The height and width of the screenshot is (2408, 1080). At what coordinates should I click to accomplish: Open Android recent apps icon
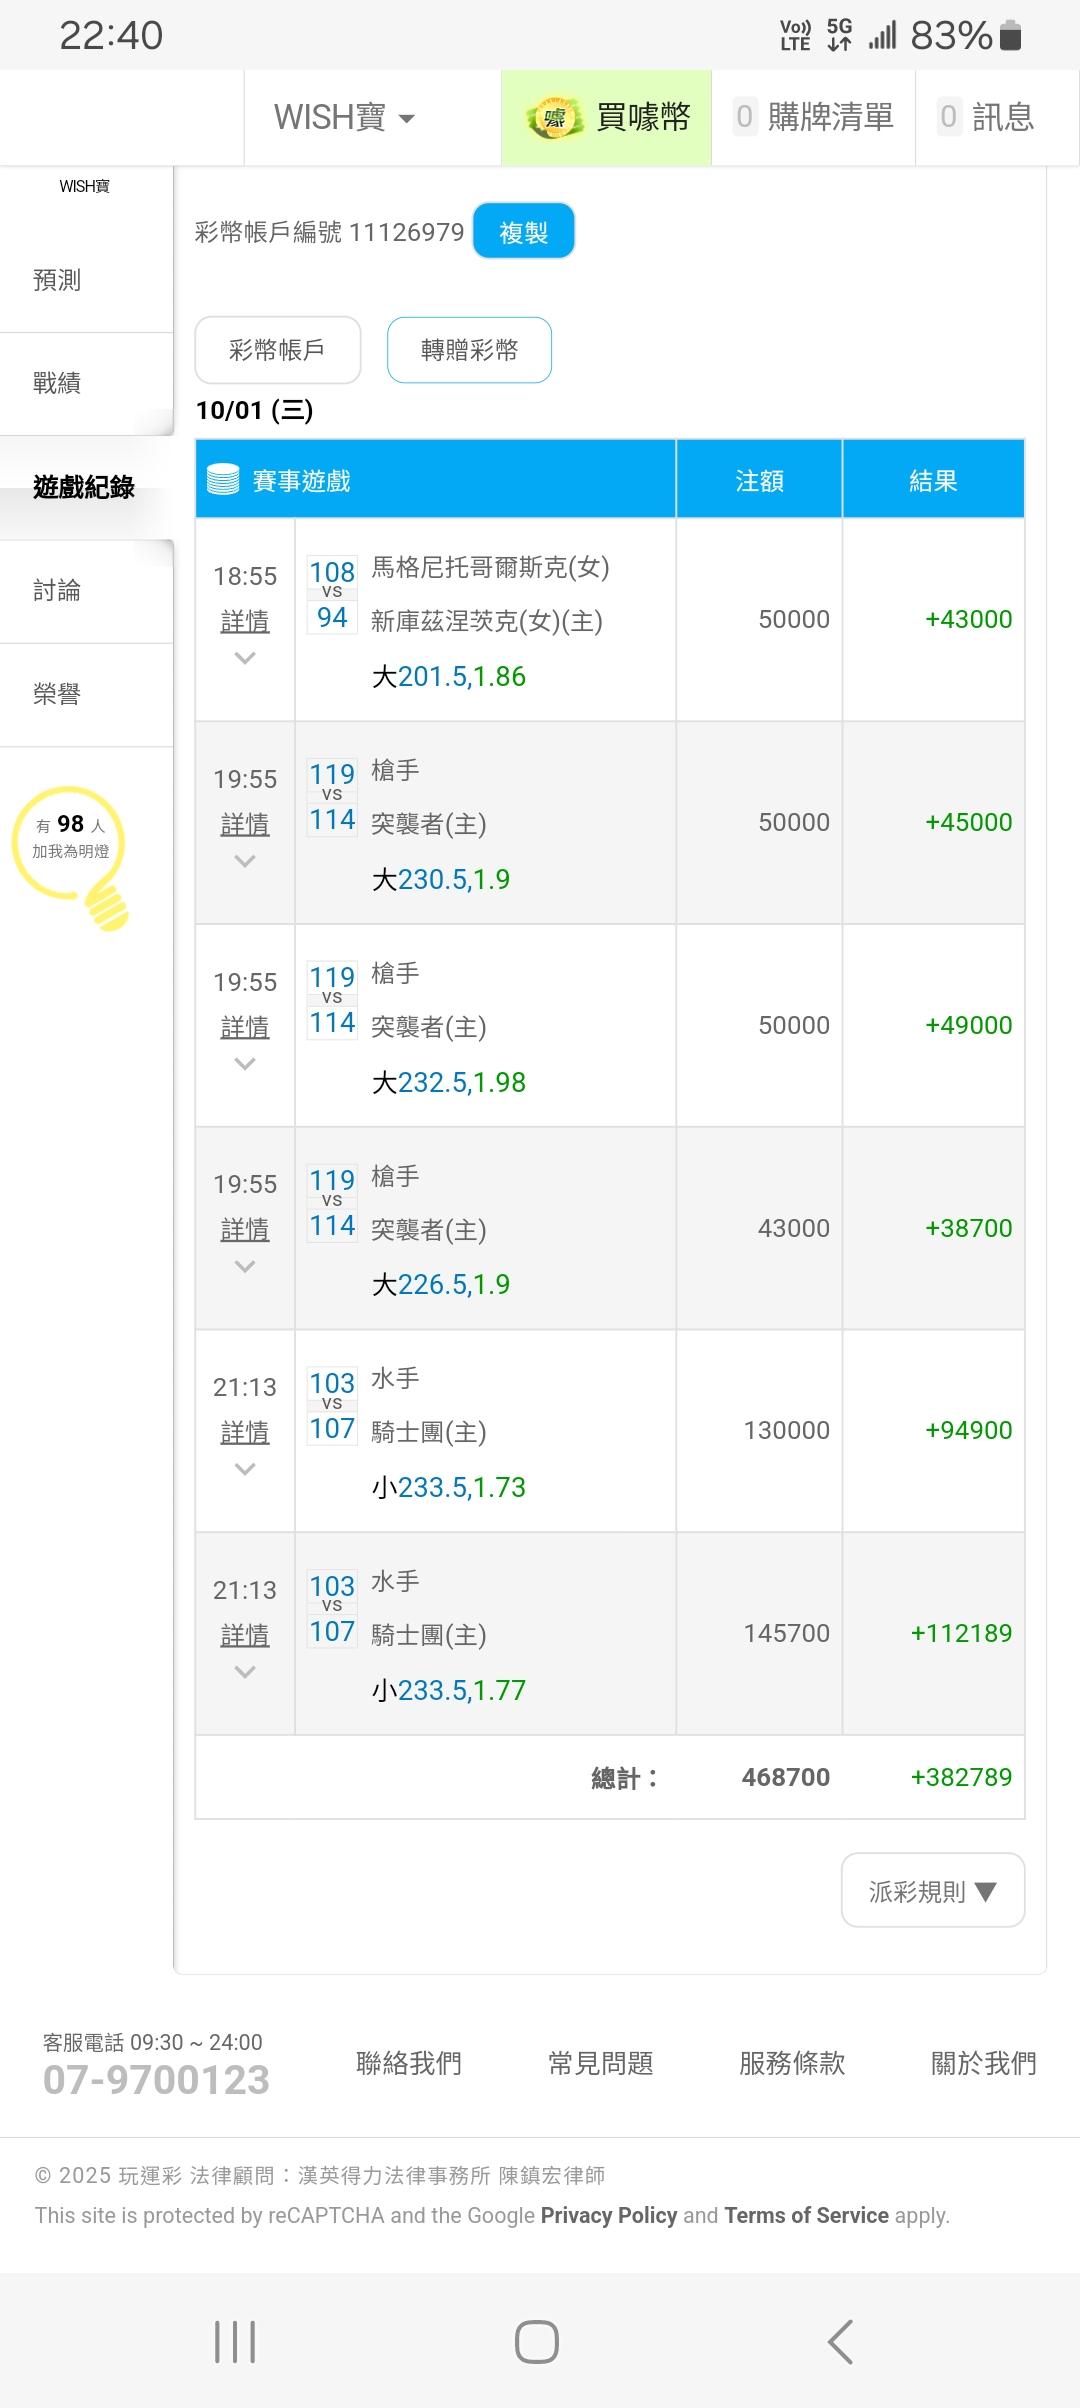[235, 2341]
